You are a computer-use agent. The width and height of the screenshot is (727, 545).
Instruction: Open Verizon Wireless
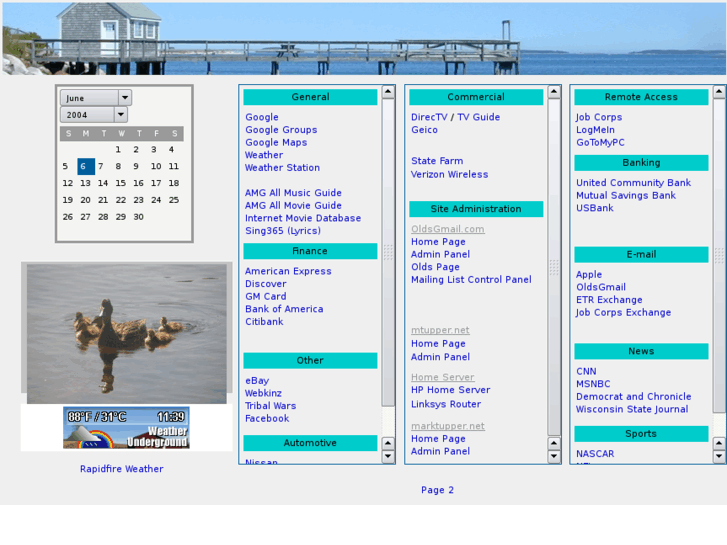pos(449,174)
